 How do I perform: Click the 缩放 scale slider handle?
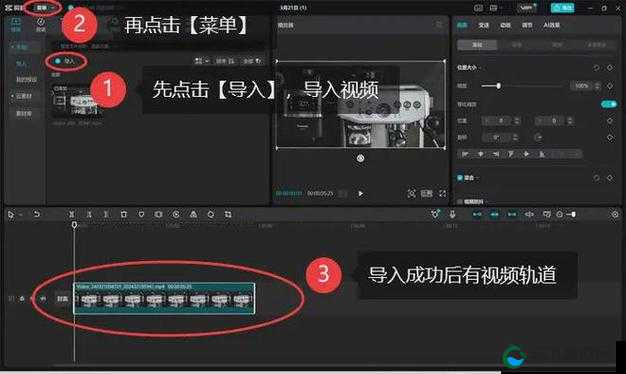tap(498, 86)
